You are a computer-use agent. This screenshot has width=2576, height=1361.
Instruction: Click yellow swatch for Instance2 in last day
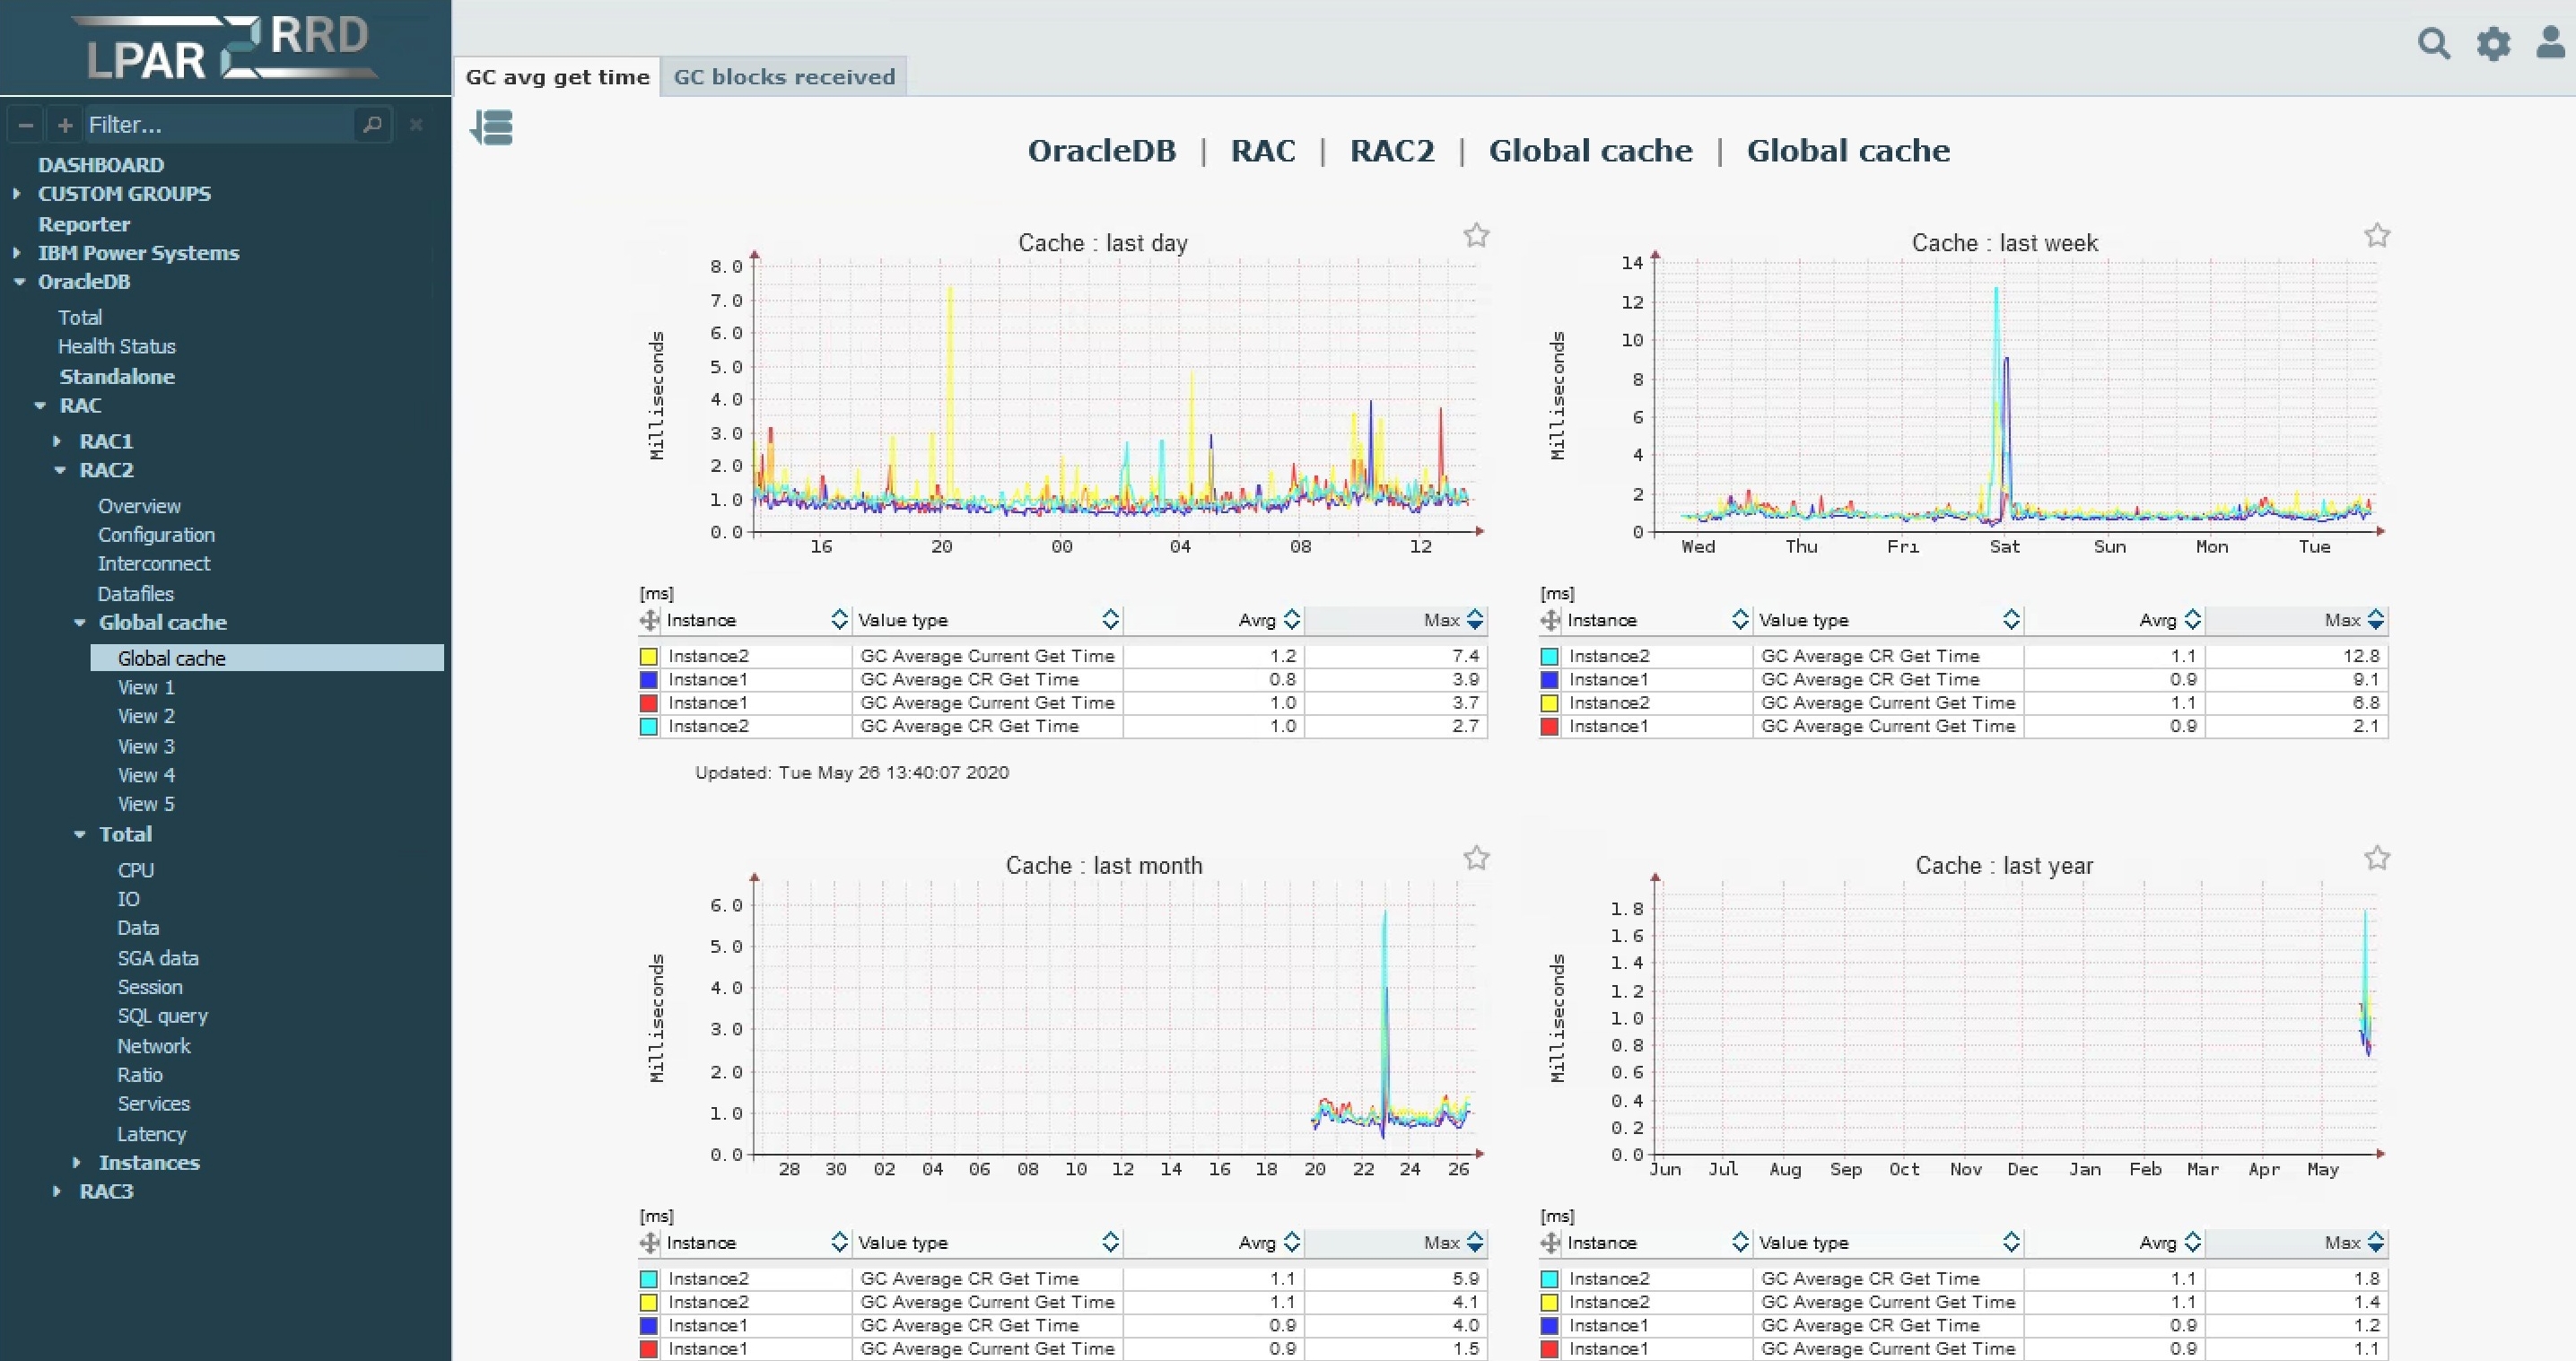649,656
